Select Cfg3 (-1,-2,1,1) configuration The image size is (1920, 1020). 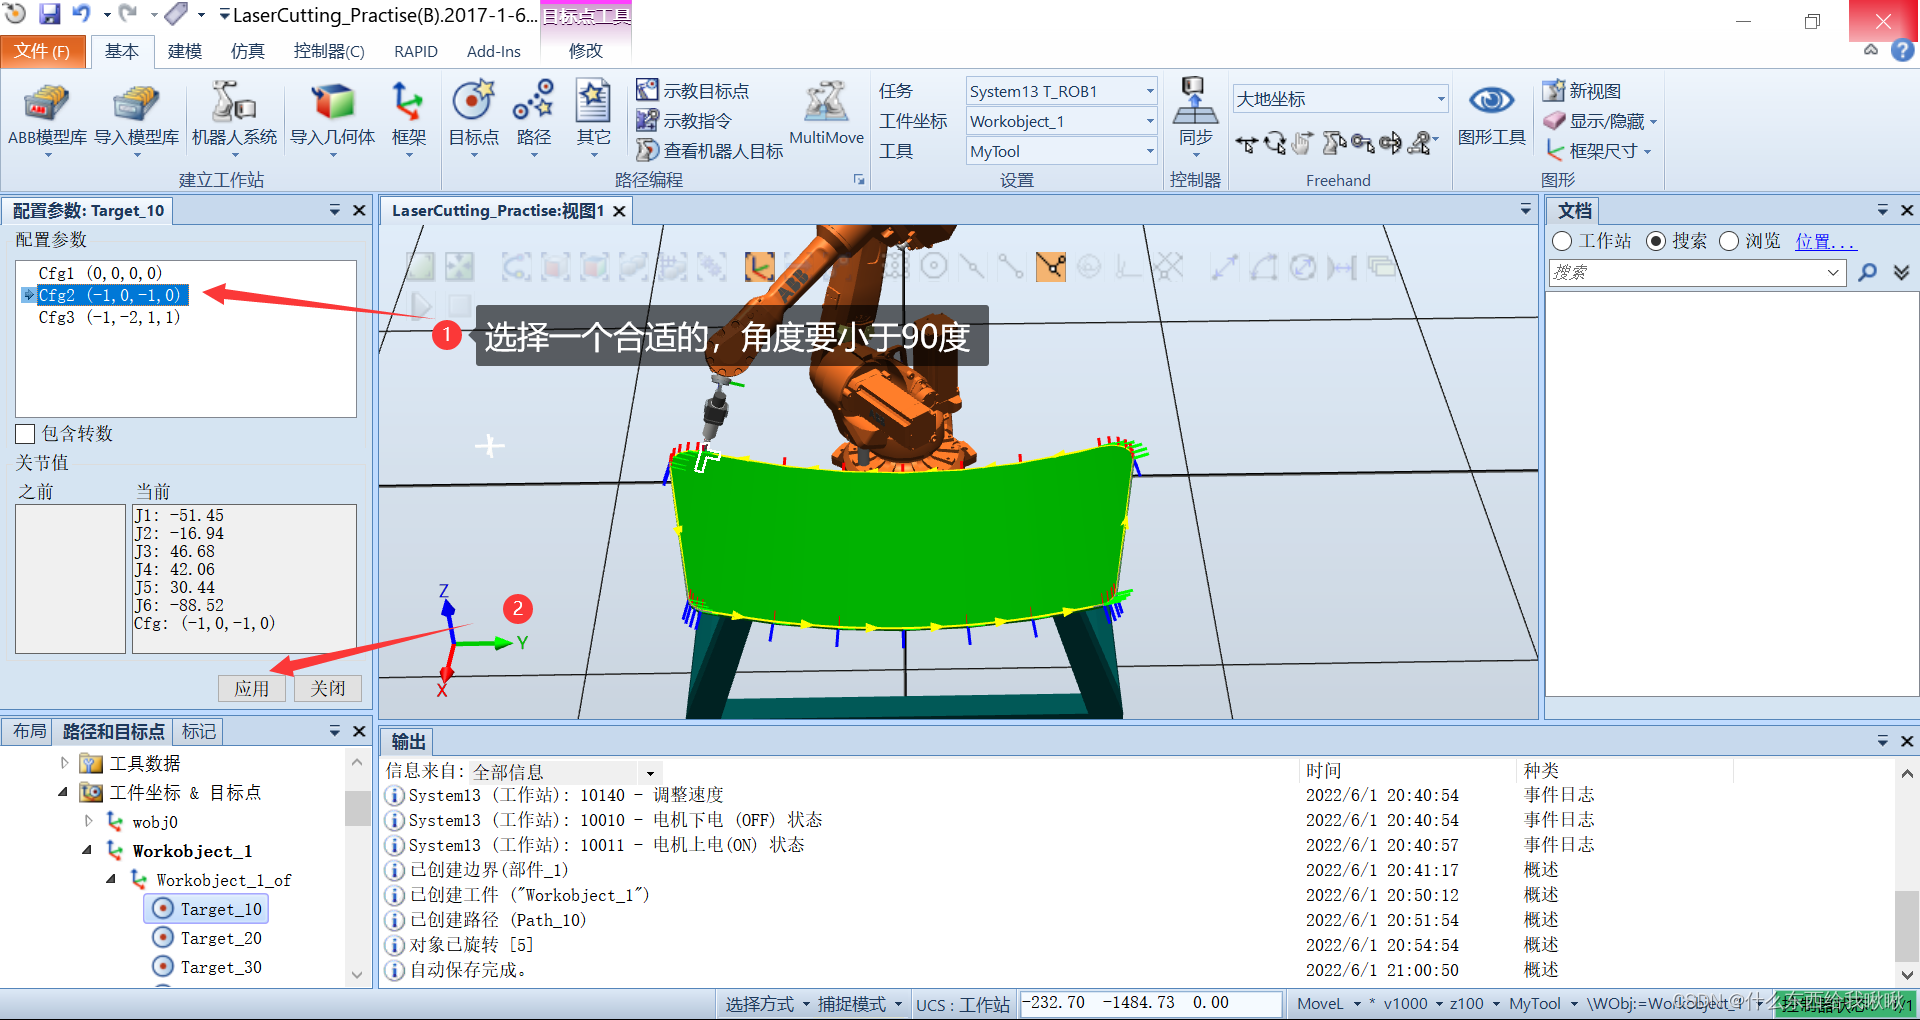point(109,317)
